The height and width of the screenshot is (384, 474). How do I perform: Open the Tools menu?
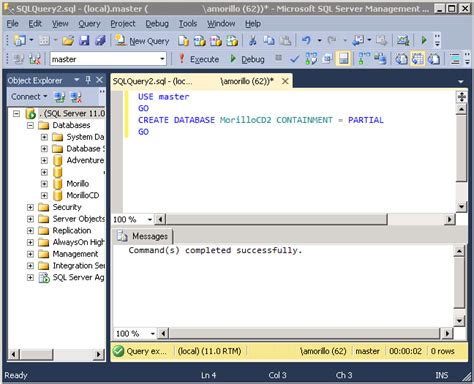[x=188, y=24]
